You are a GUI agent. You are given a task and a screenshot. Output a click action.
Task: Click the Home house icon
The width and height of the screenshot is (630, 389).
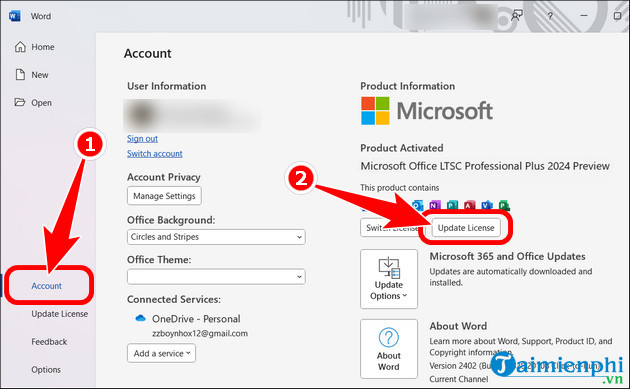click(x=20, y=47)
